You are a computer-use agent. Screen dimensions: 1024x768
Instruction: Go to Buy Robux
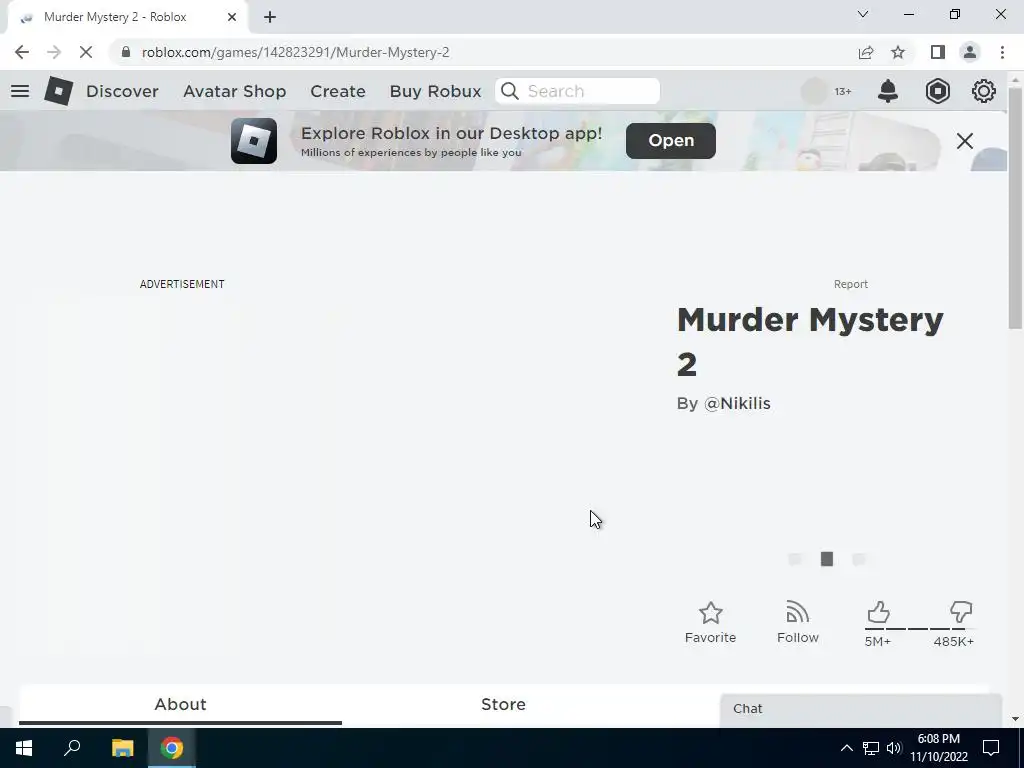pyautogui.click(x=435, y=91)
